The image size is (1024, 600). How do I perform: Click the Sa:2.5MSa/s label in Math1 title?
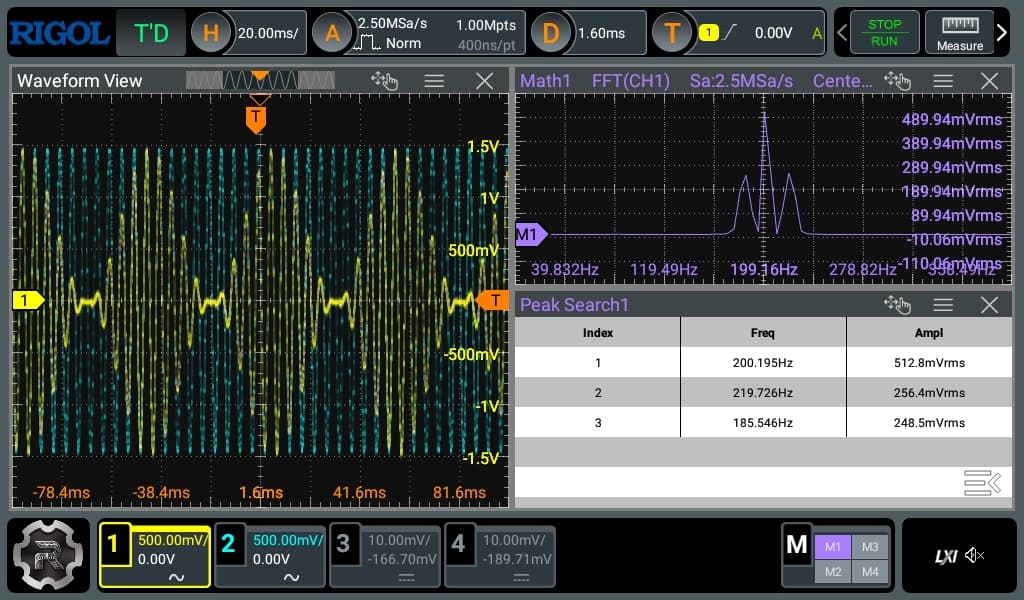point(741,81)
